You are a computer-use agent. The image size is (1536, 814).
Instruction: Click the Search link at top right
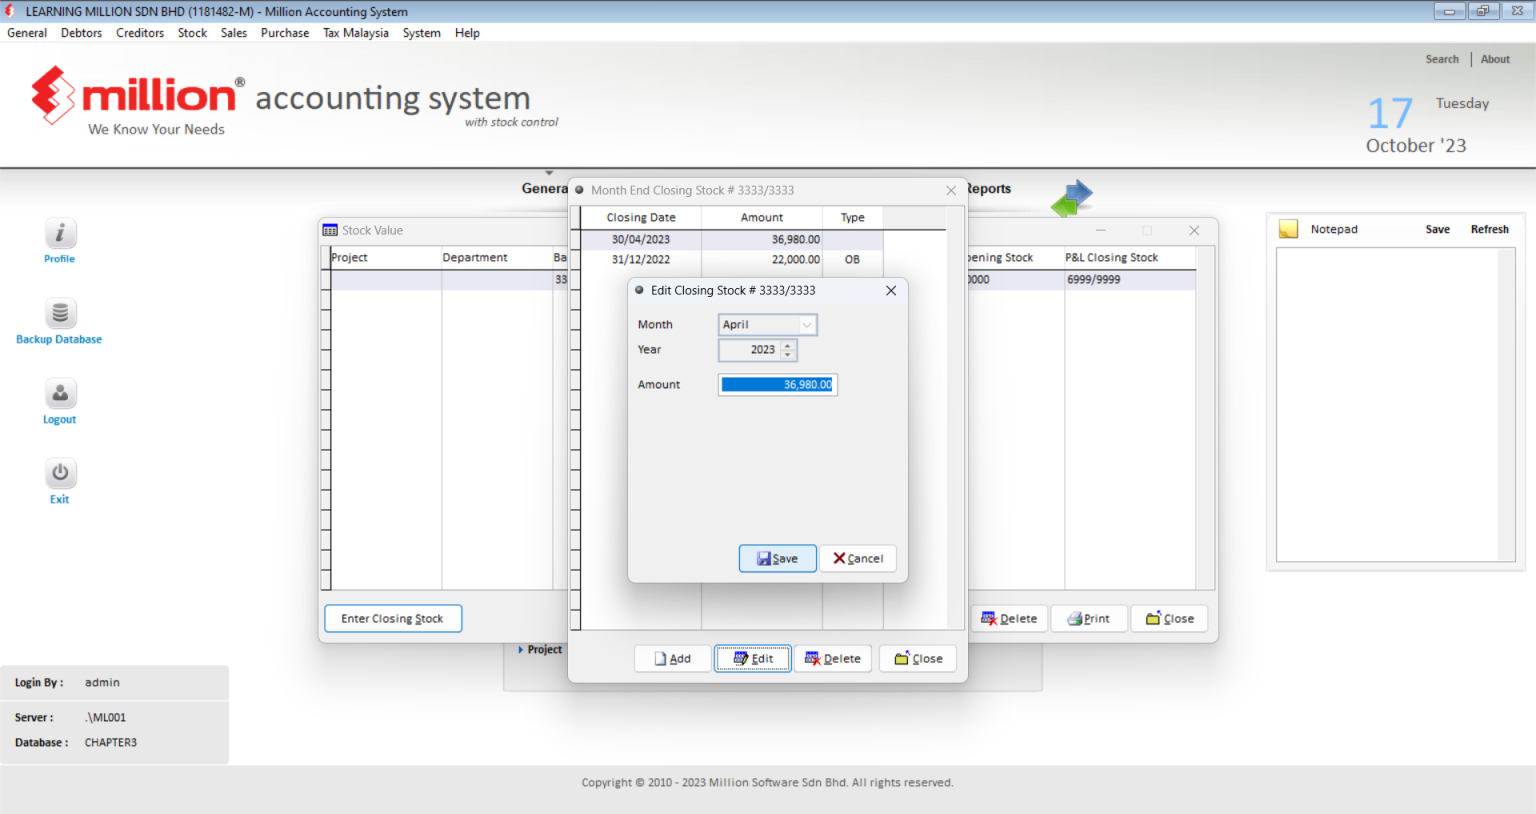coord(1442,59)
